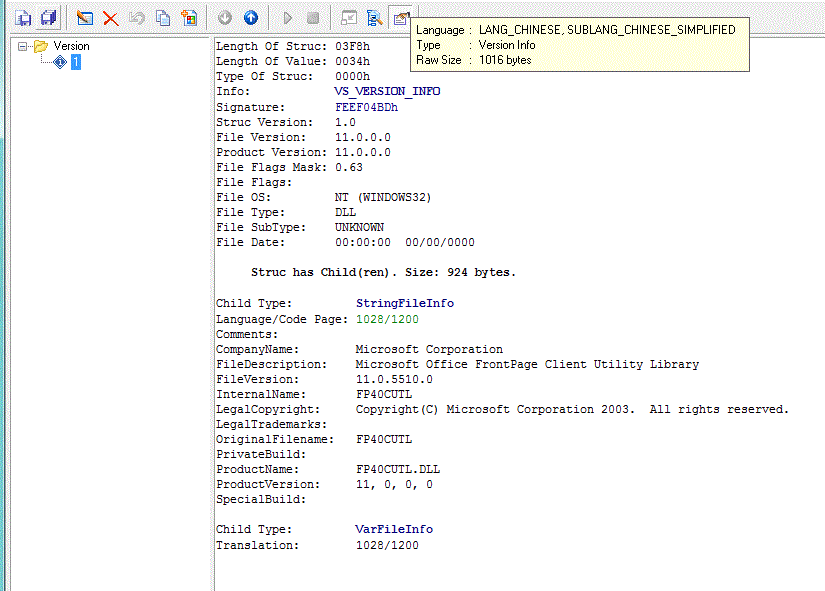Image resolution: width=825 pixels, height=591 pixels.
Task: Click the Translation 1028/1200 value
Action: pos(387,545)
